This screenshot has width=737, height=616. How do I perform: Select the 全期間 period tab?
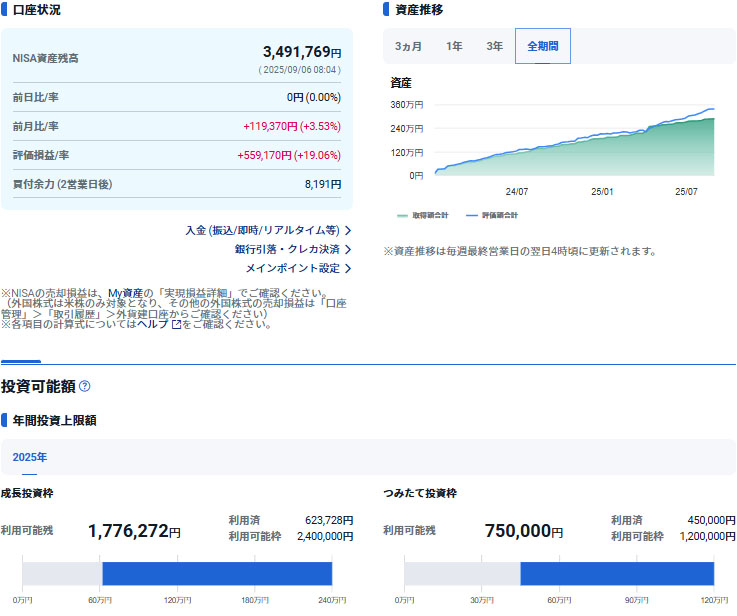[543, 46]
